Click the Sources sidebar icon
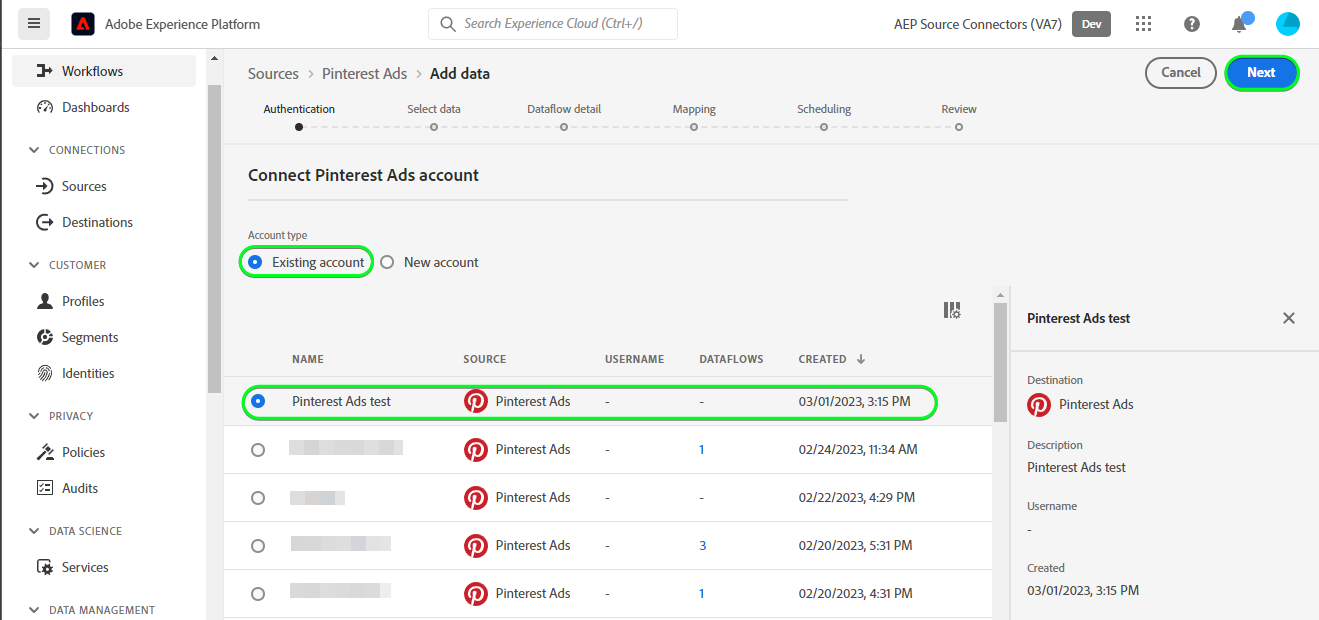Viewport: 1319px width, 620px height. pyautogui.click(x=44, y=186)
